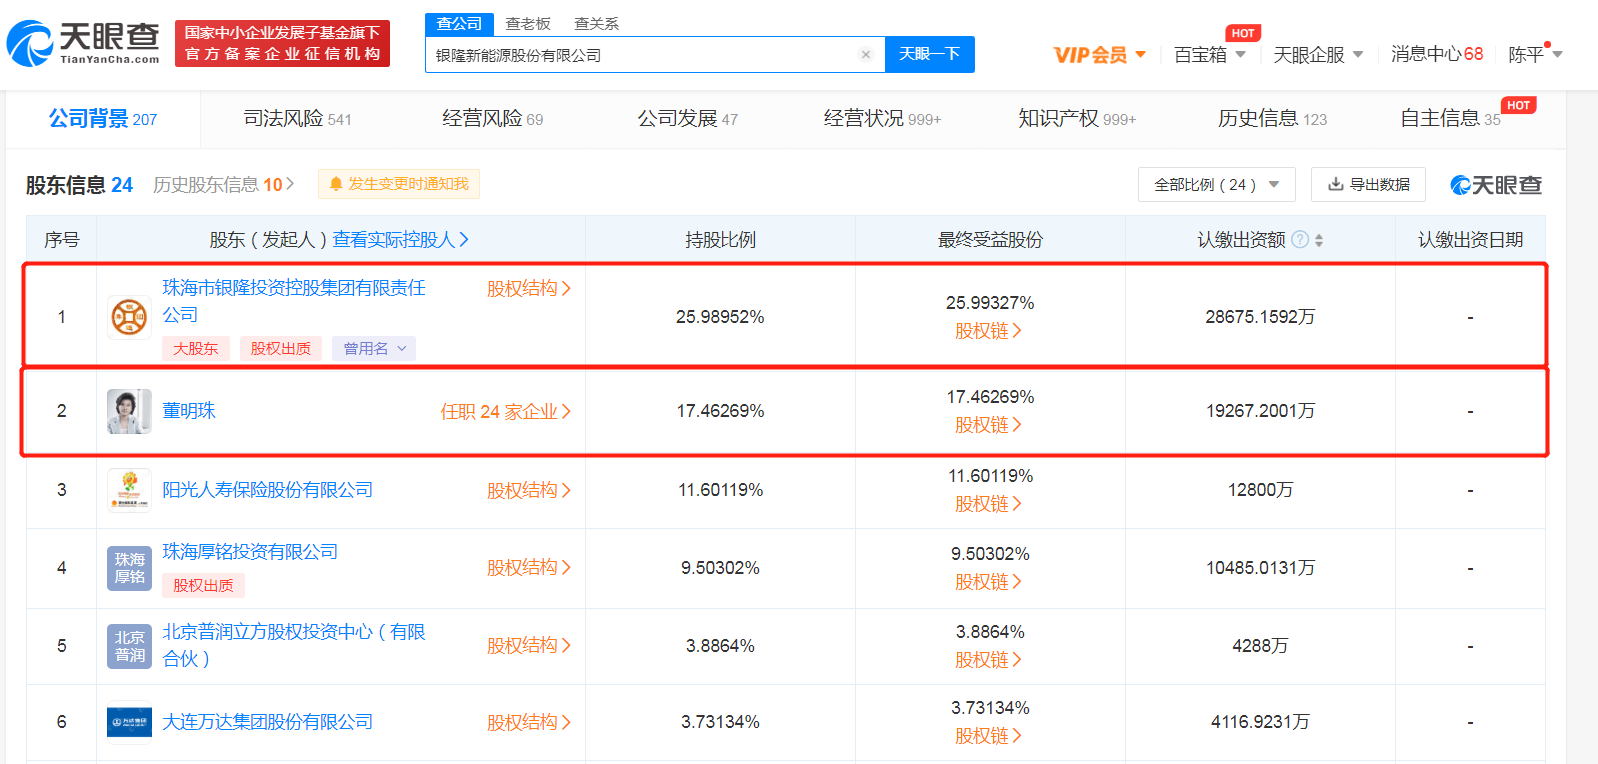Open the 公司发展 47 tab
The image size is (1598, 764).
pos(688,119)
